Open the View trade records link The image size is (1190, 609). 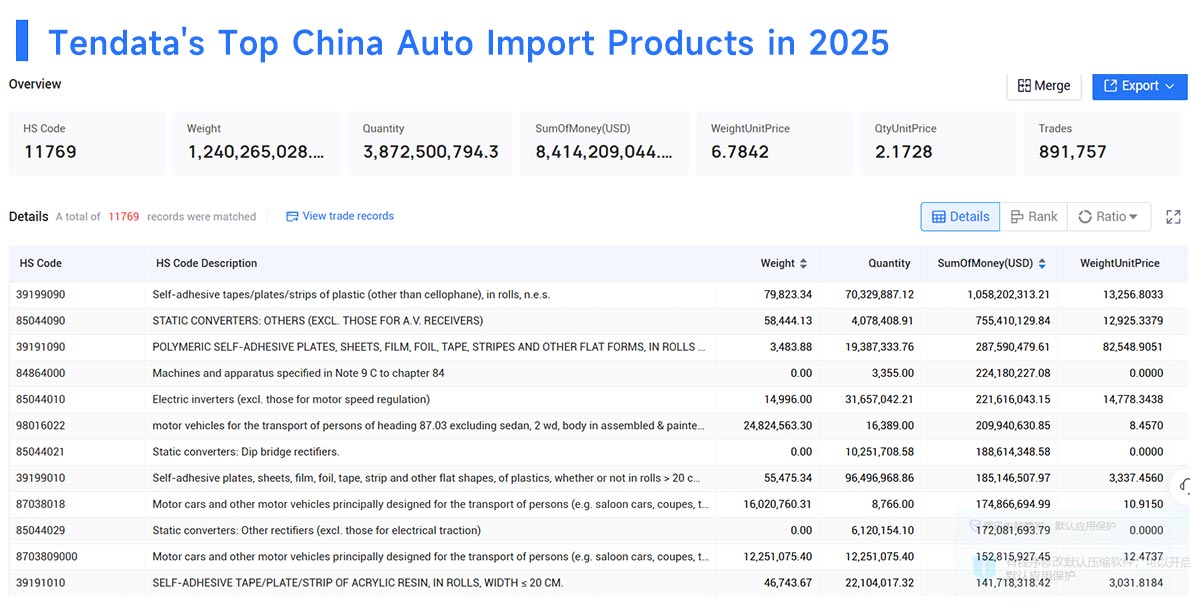pos(340,216)
